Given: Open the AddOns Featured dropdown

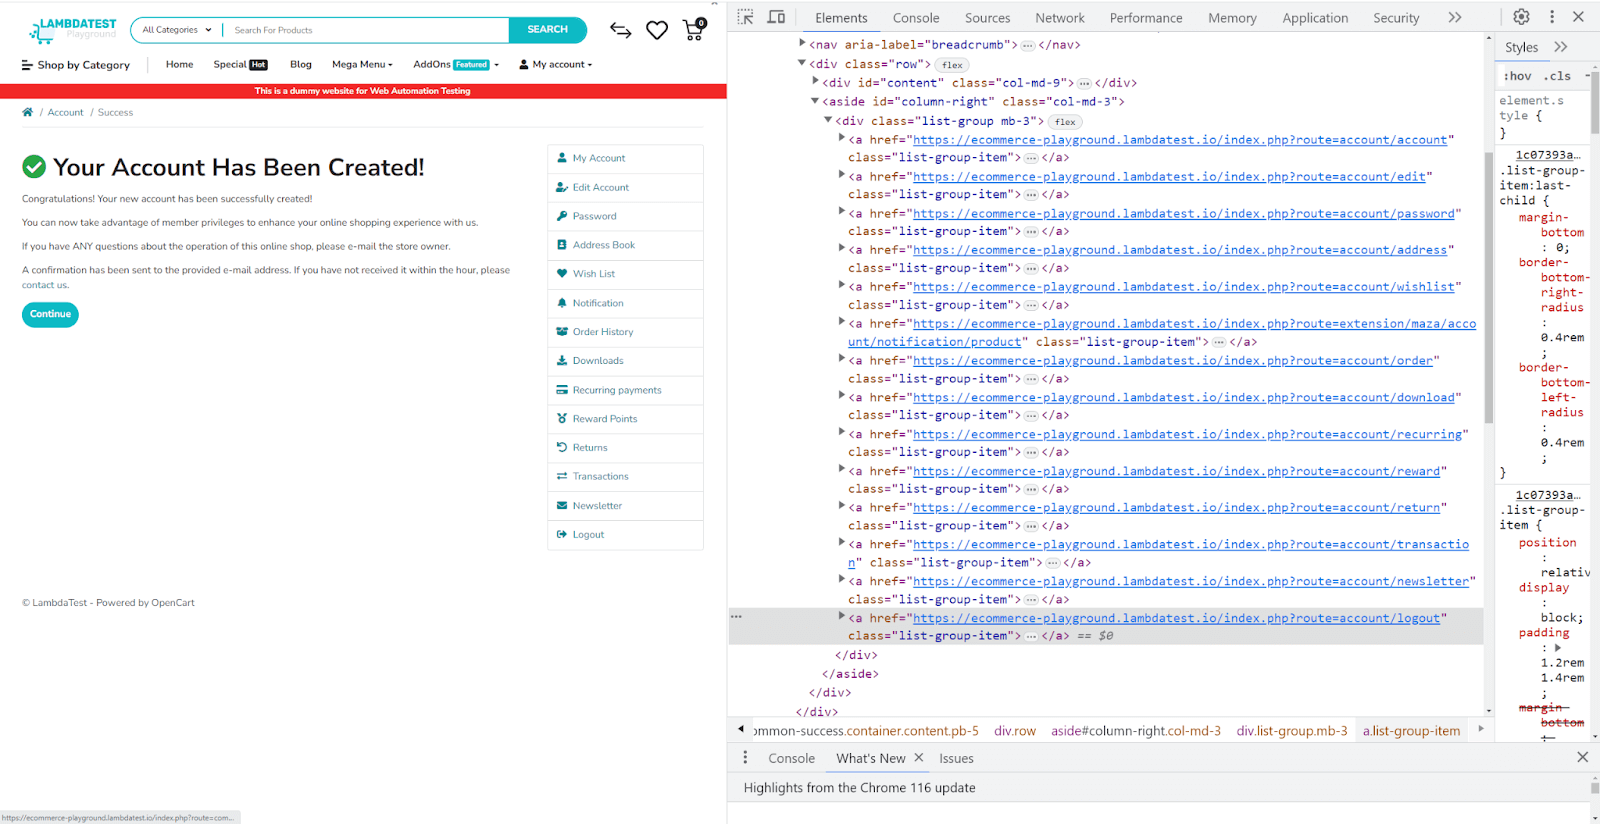Looking at the screenshot, I should tap(456, 65).
